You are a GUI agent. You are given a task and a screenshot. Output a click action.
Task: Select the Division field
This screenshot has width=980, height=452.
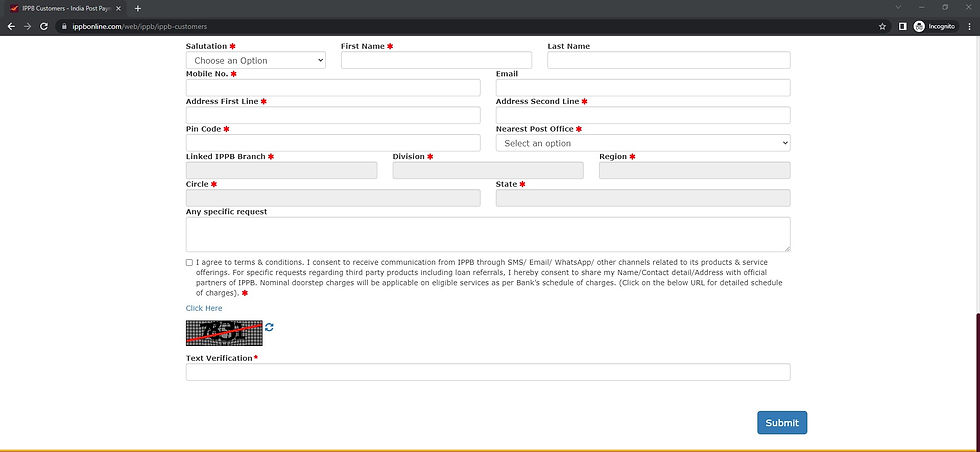(488, 171)
